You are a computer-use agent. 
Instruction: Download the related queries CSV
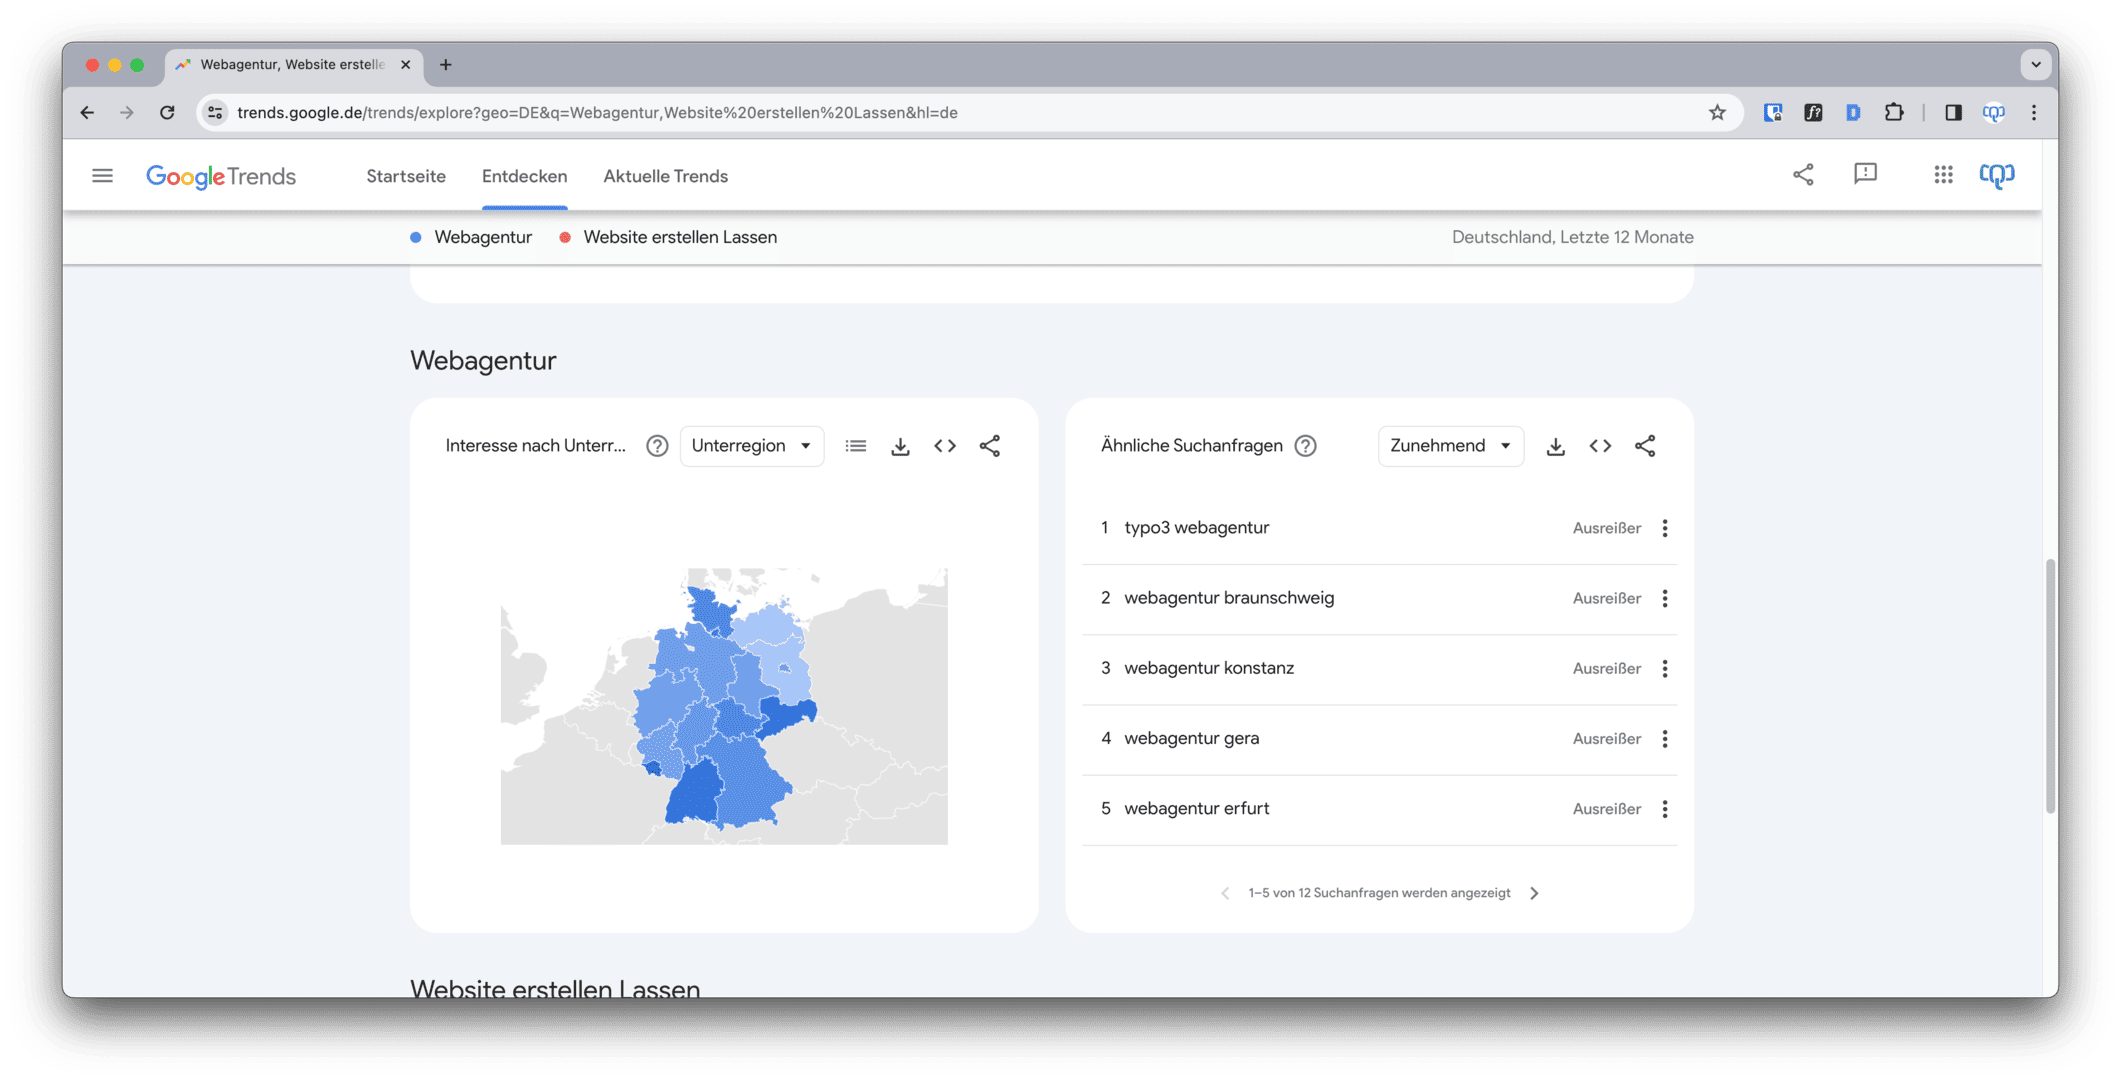click(x=1555, y=446)
